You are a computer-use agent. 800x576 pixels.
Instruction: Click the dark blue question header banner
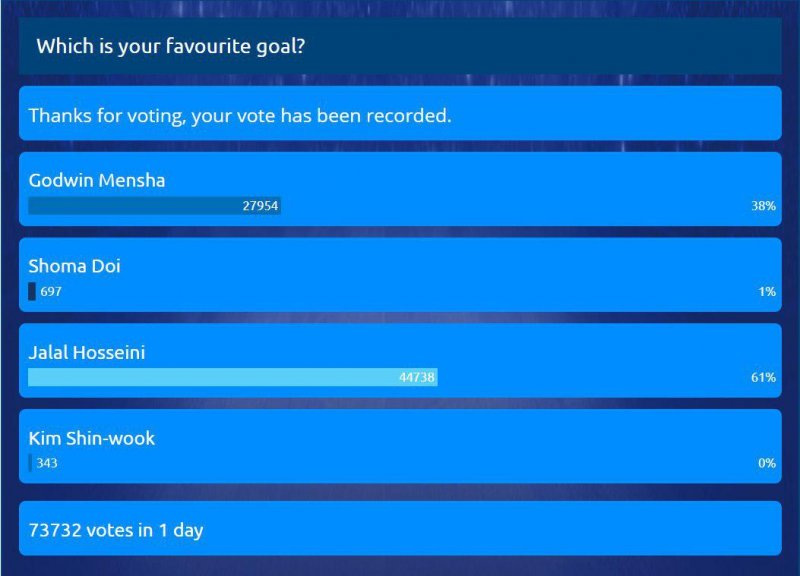coord(400,46)
